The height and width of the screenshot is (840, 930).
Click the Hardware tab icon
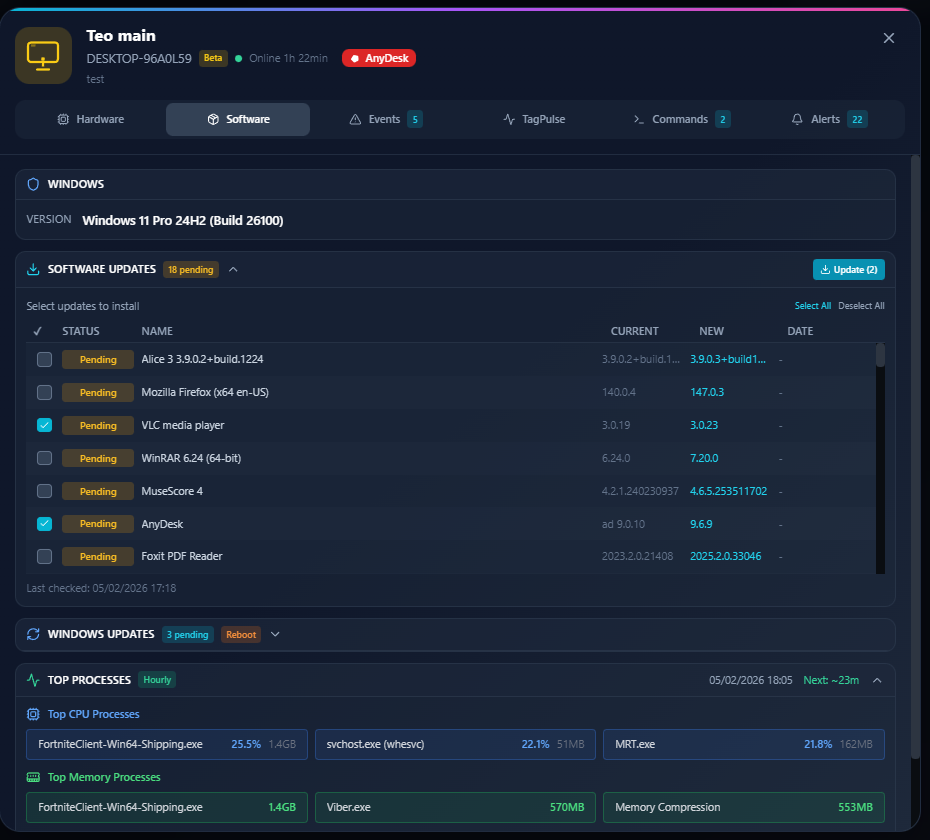point(62,118)
